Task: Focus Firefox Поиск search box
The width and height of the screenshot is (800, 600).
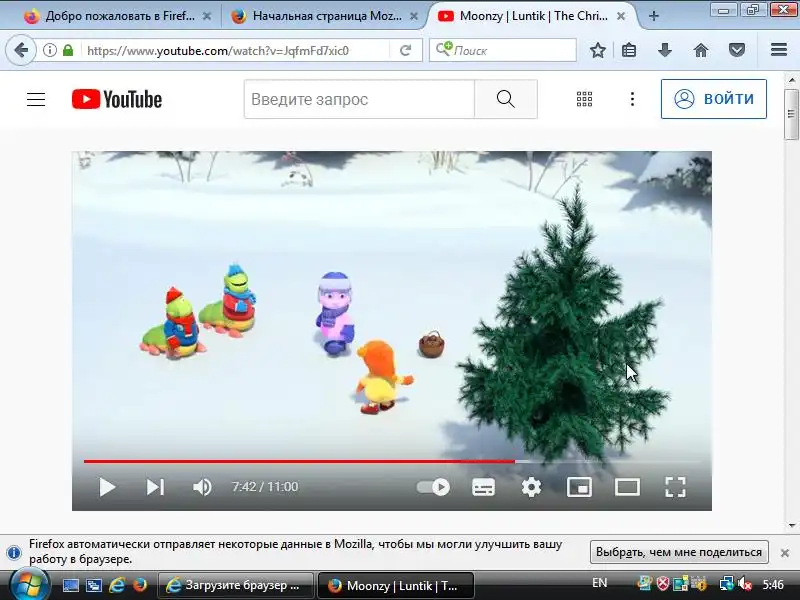Action: (503, 50)
